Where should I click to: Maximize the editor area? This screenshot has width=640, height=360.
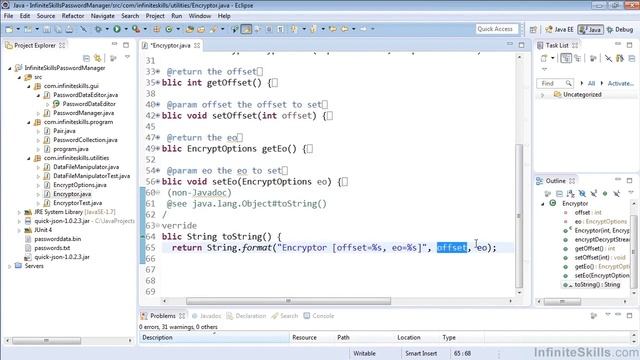(521, 45)
